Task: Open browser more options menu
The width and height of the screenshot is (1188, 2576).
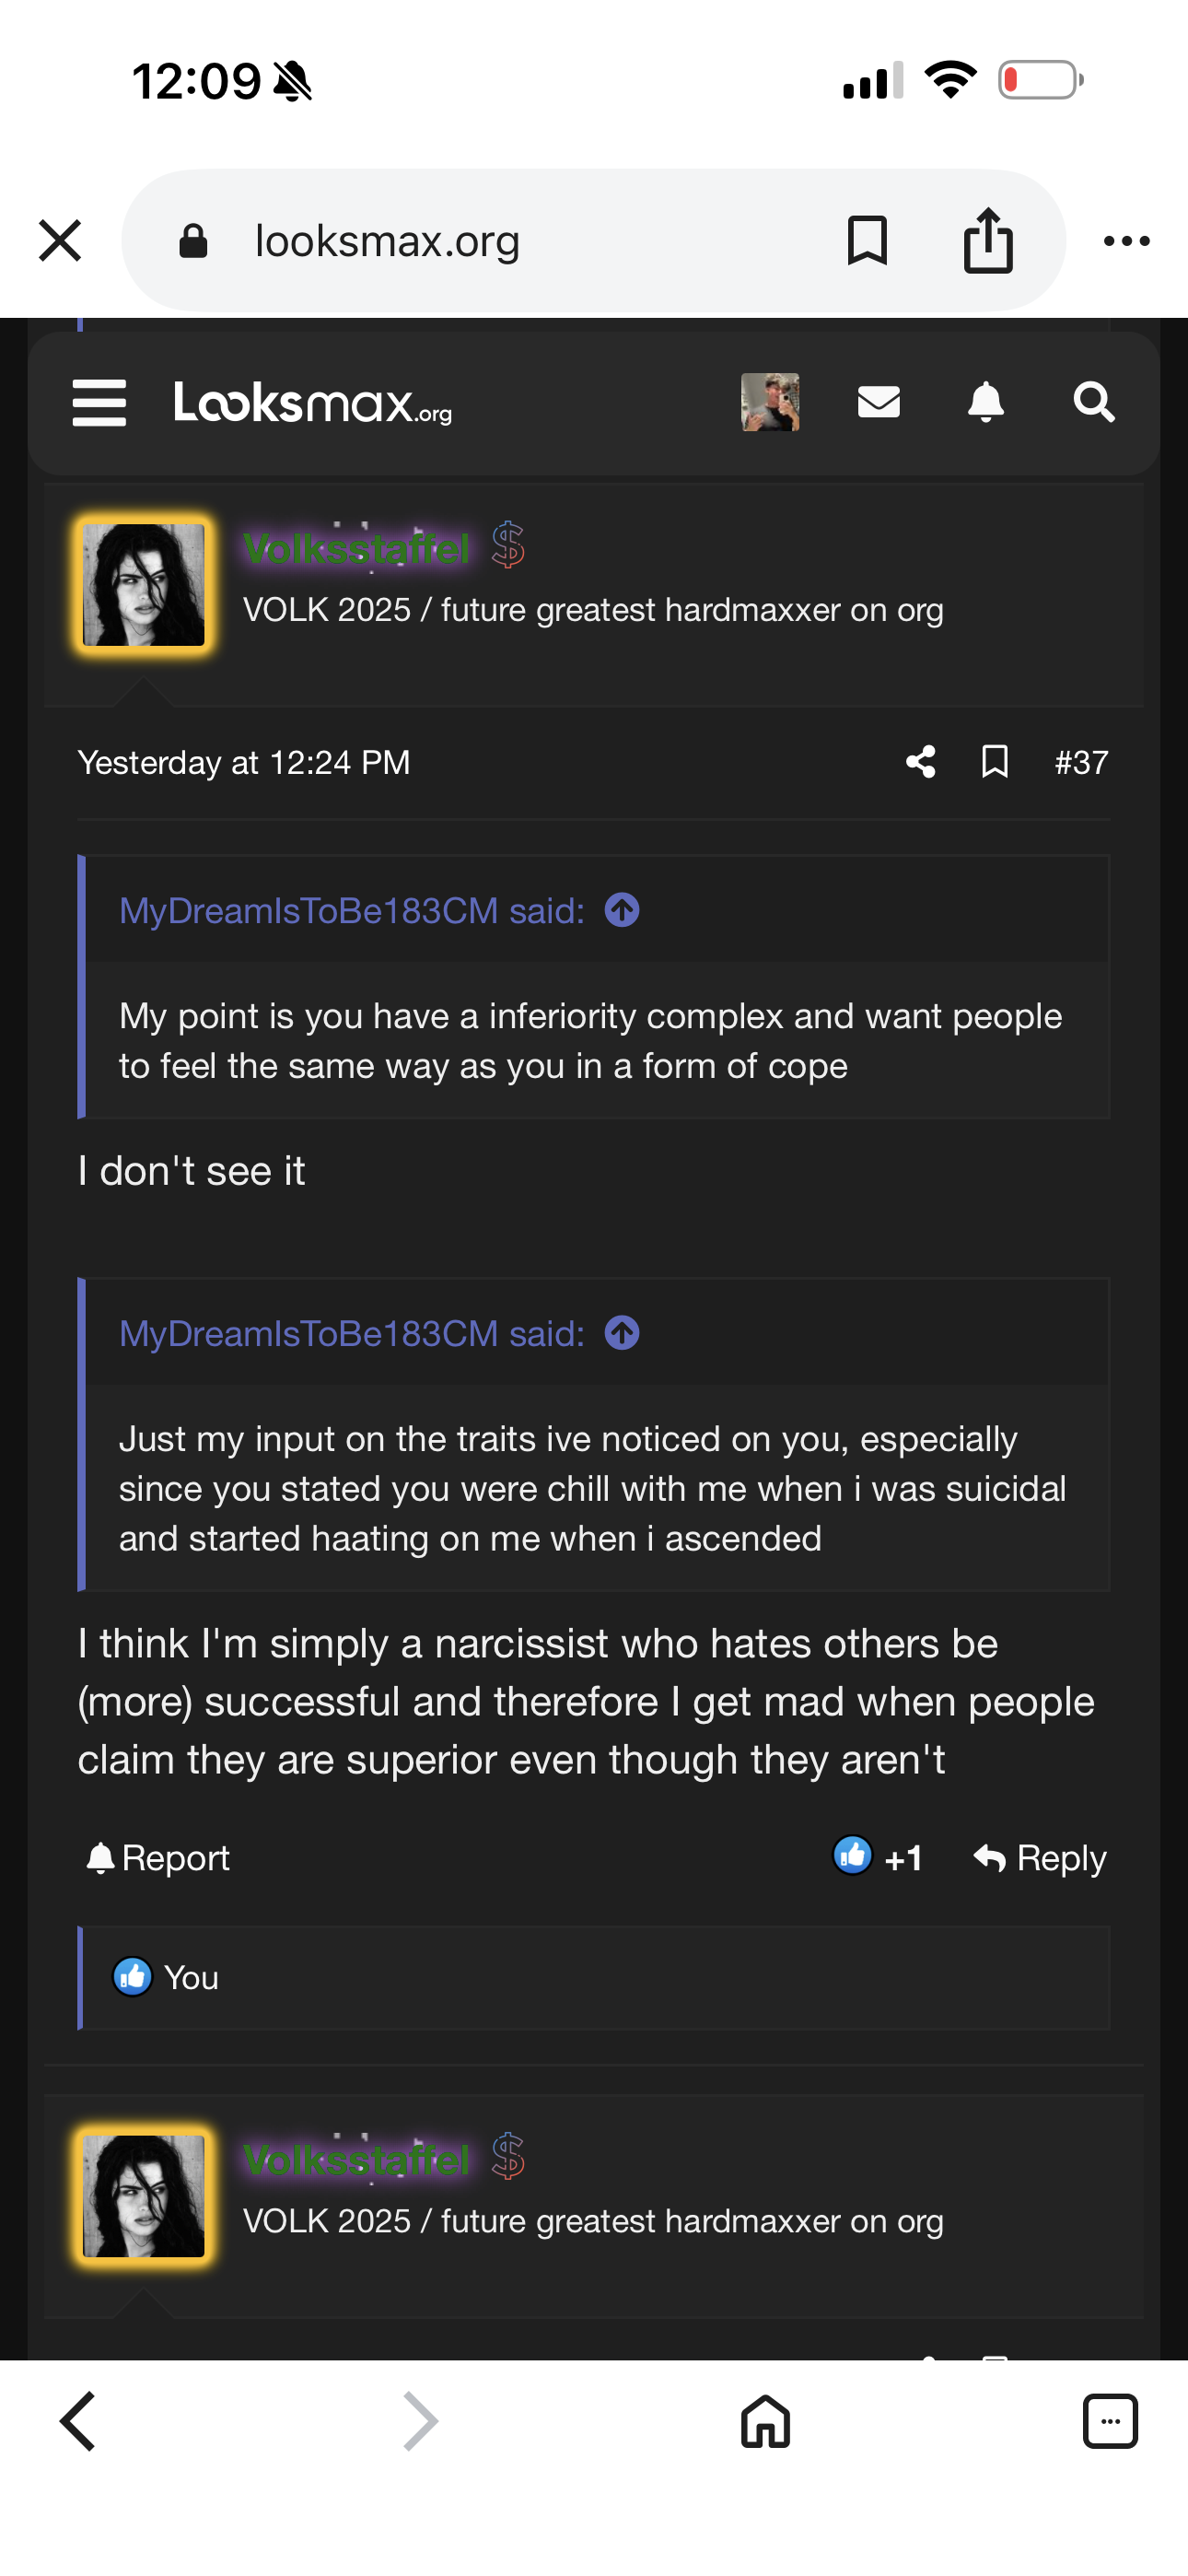Action: click(x=1126, y=241)
